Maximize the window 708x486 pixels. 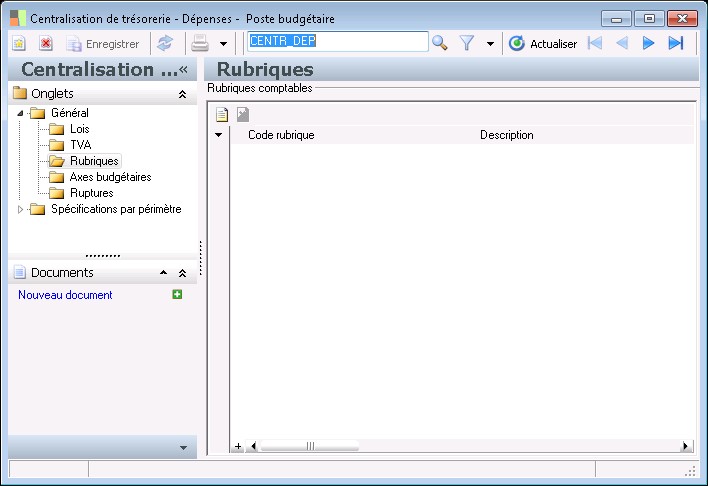[649, 19]
